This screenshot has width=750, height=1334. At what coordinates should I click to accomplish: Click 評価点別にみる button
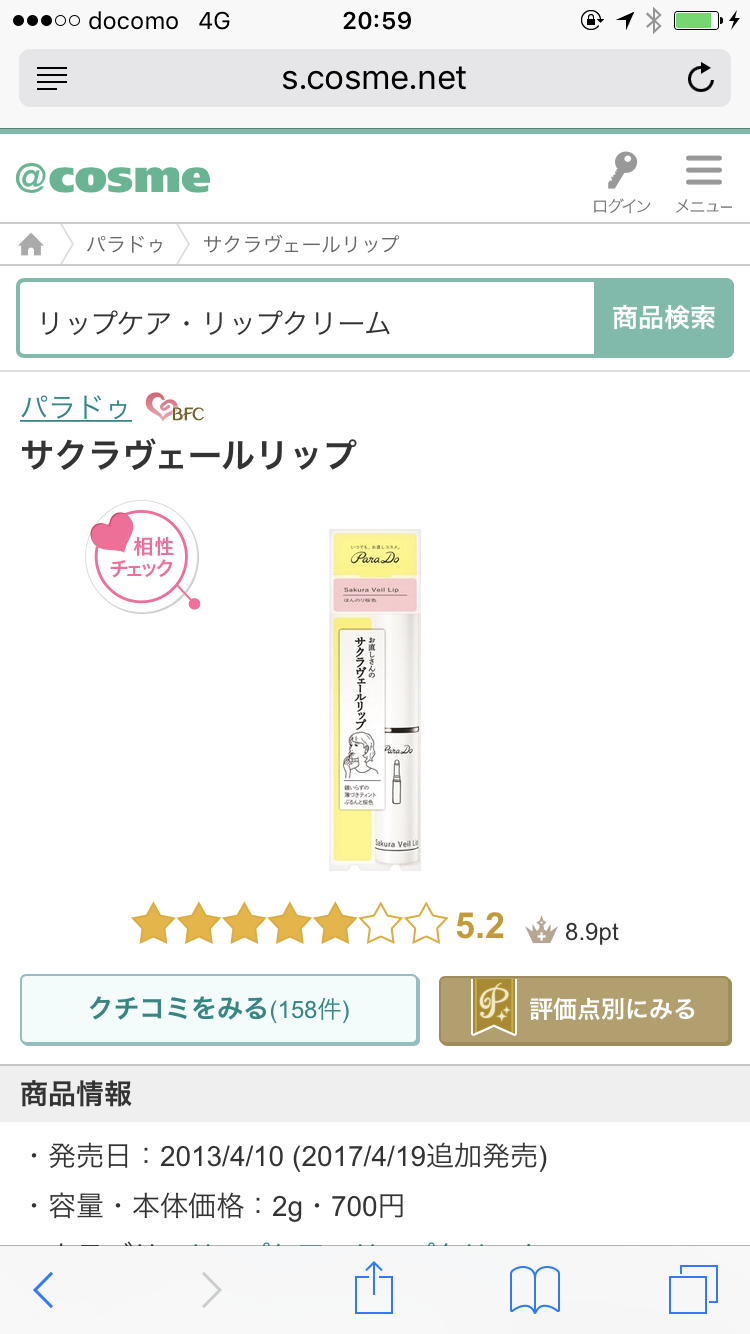click(585, 1010)
